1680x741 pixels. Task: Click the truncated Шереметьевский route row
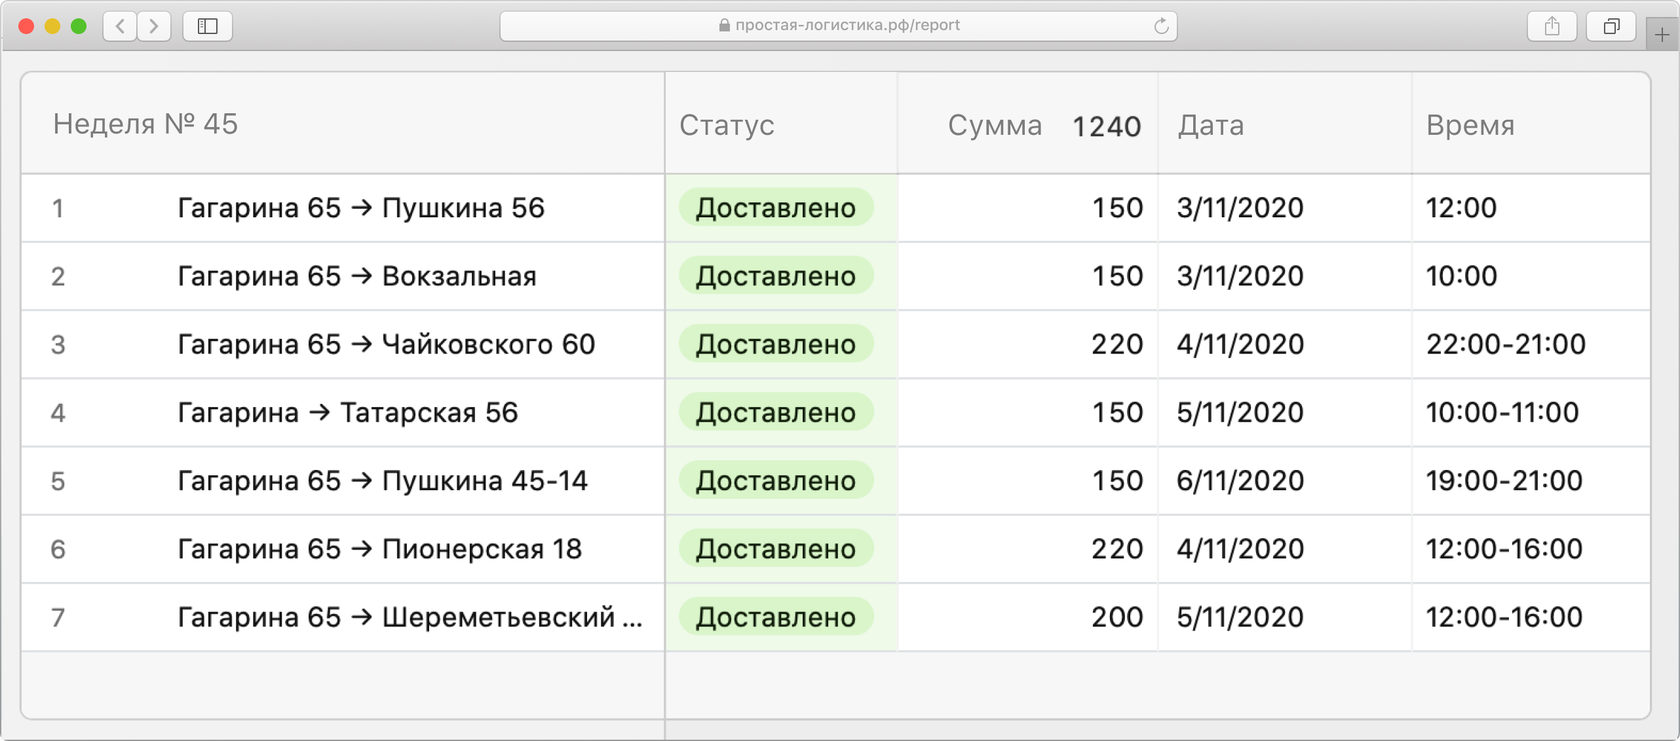click(410, 617)
